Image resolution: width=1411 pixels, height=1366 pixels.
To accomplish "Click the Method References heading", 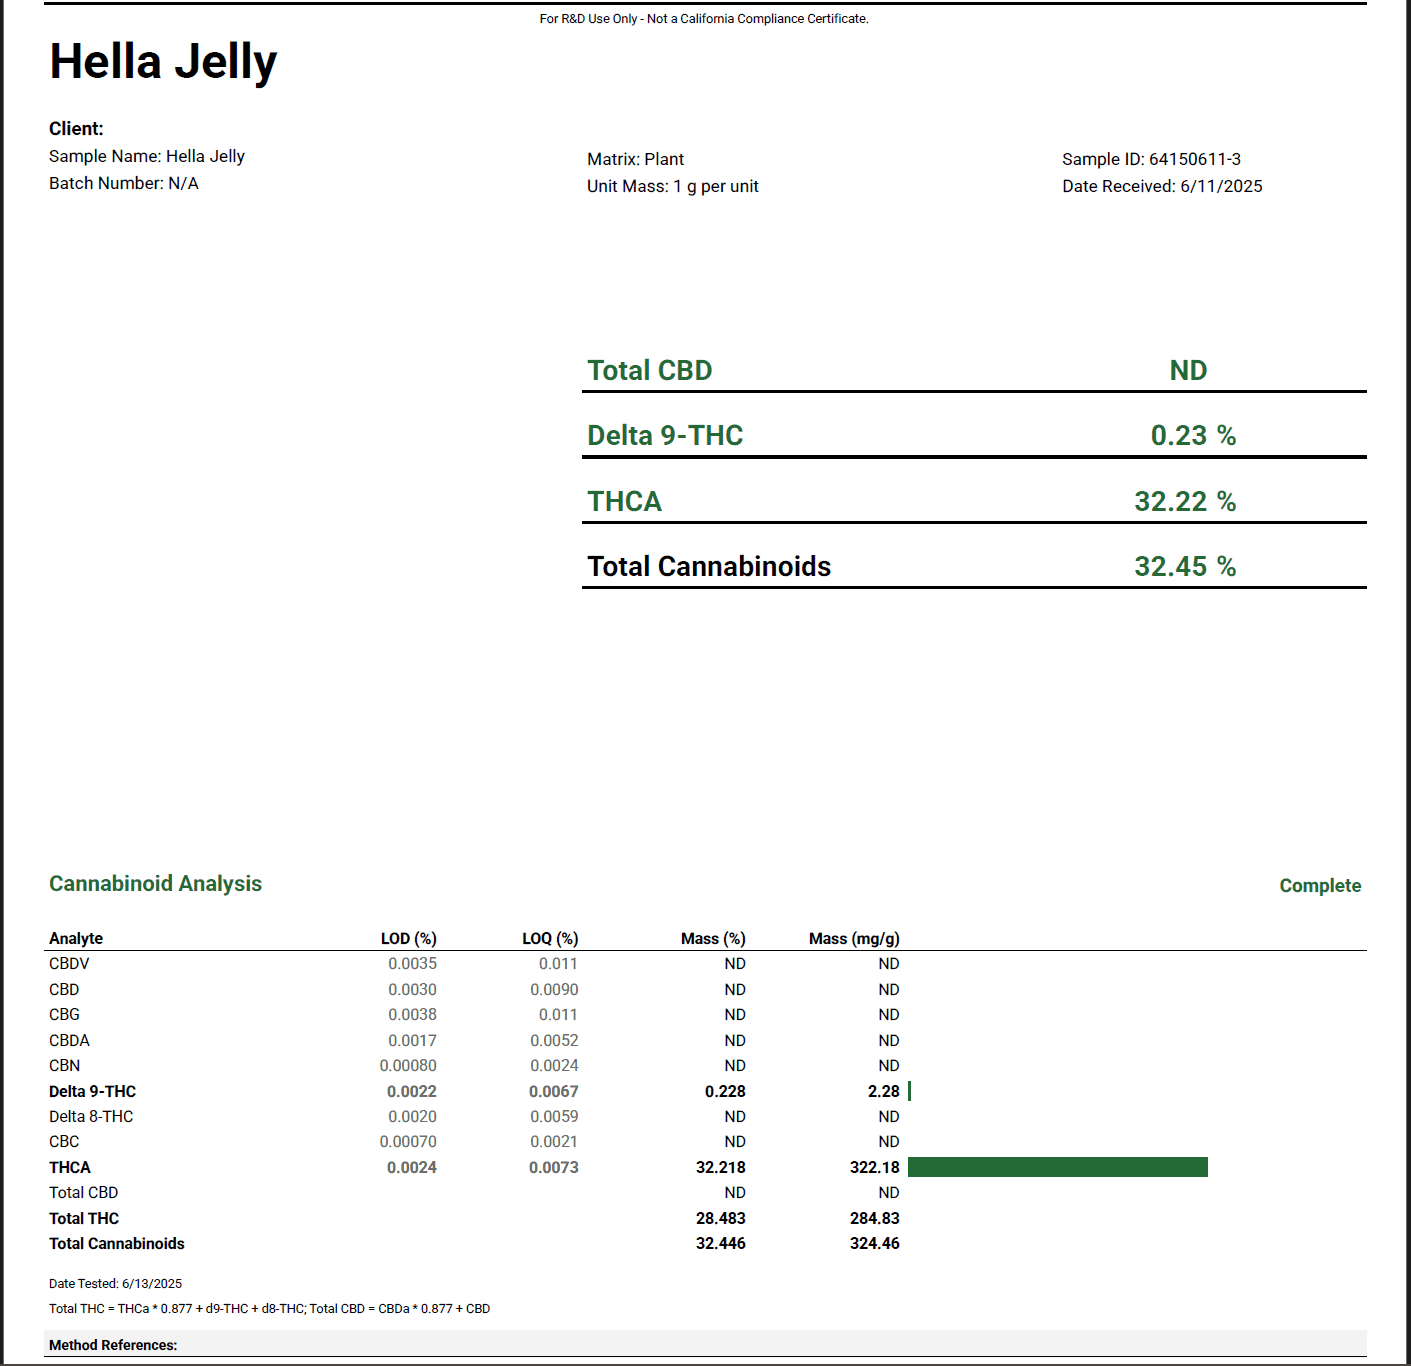I will [113, 1345].
